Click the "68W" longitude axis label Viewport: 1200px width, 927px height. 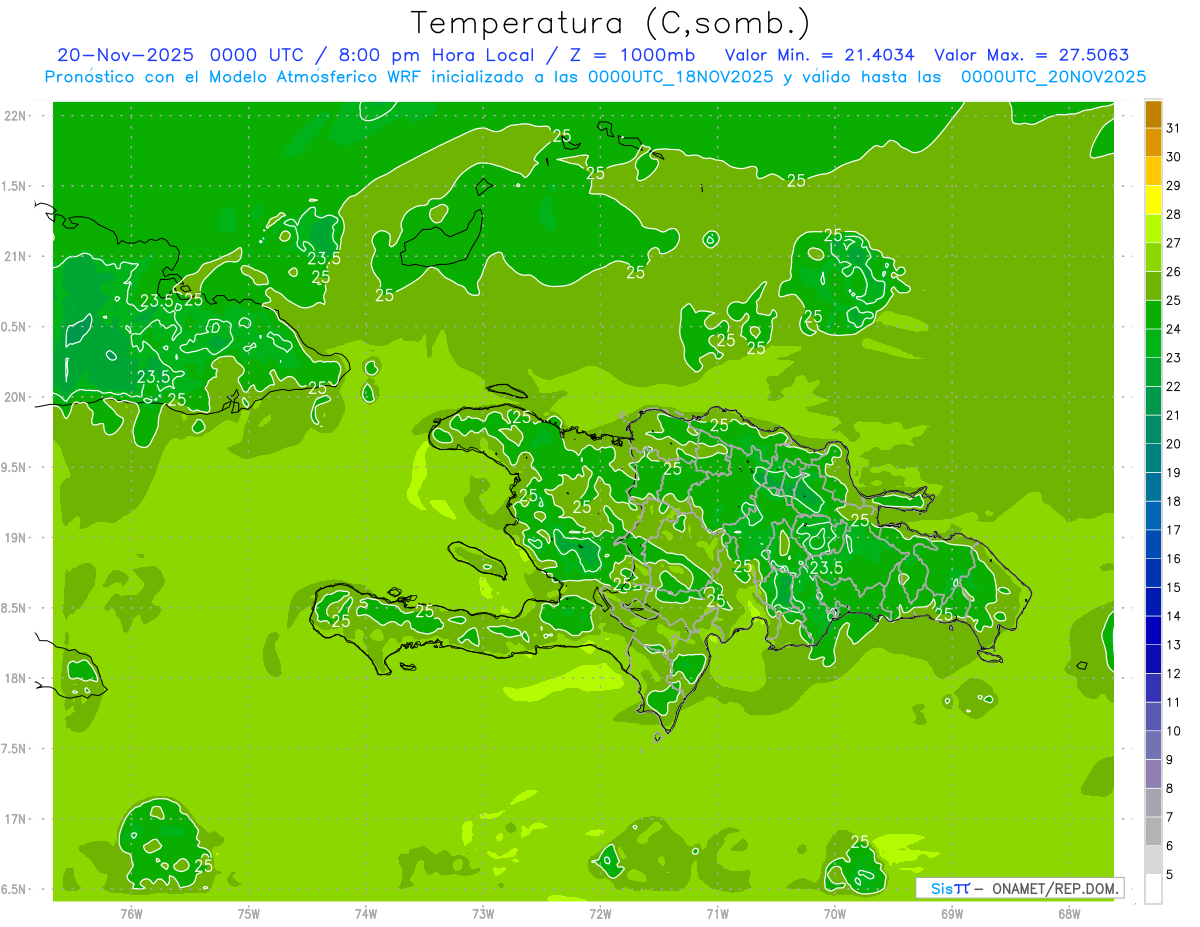(1069, 913)
